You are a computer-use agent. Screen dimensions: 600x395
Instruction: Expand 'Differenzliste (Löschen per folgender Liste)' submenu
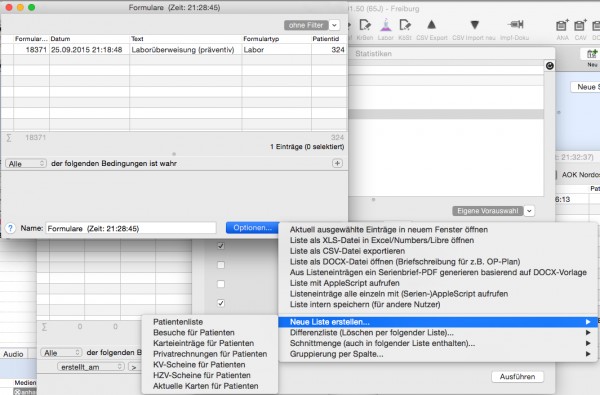[x=588, y=333]
